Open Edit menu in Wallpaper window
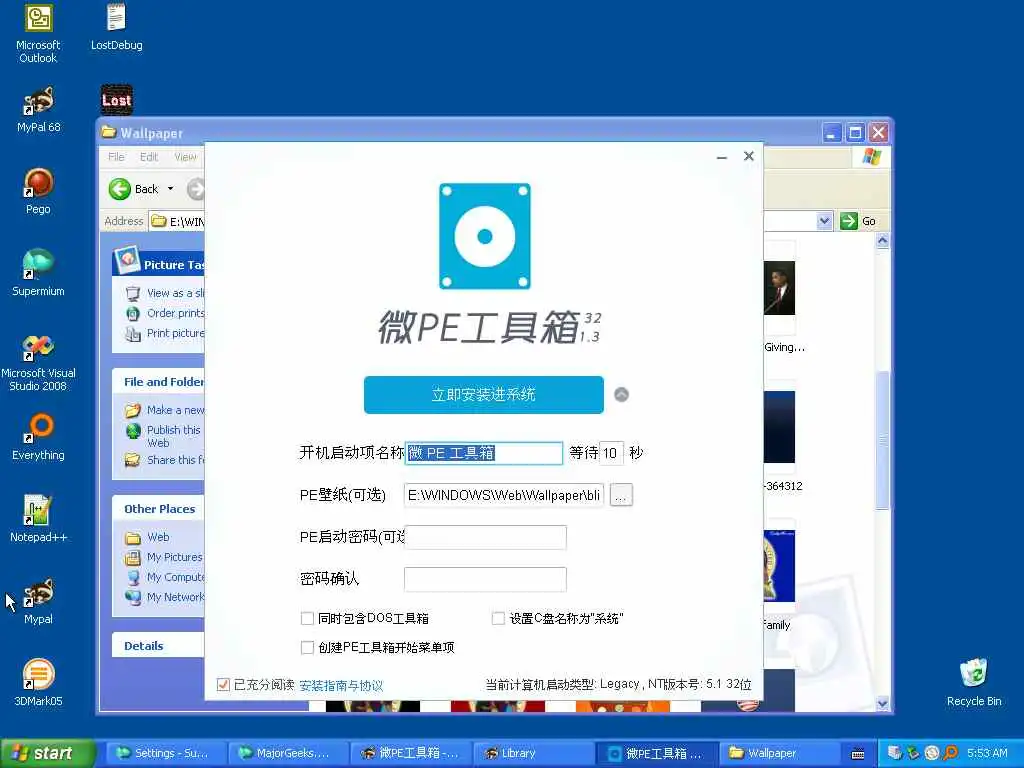Viewport: 1024px width, 768px height. click(149, 157)
